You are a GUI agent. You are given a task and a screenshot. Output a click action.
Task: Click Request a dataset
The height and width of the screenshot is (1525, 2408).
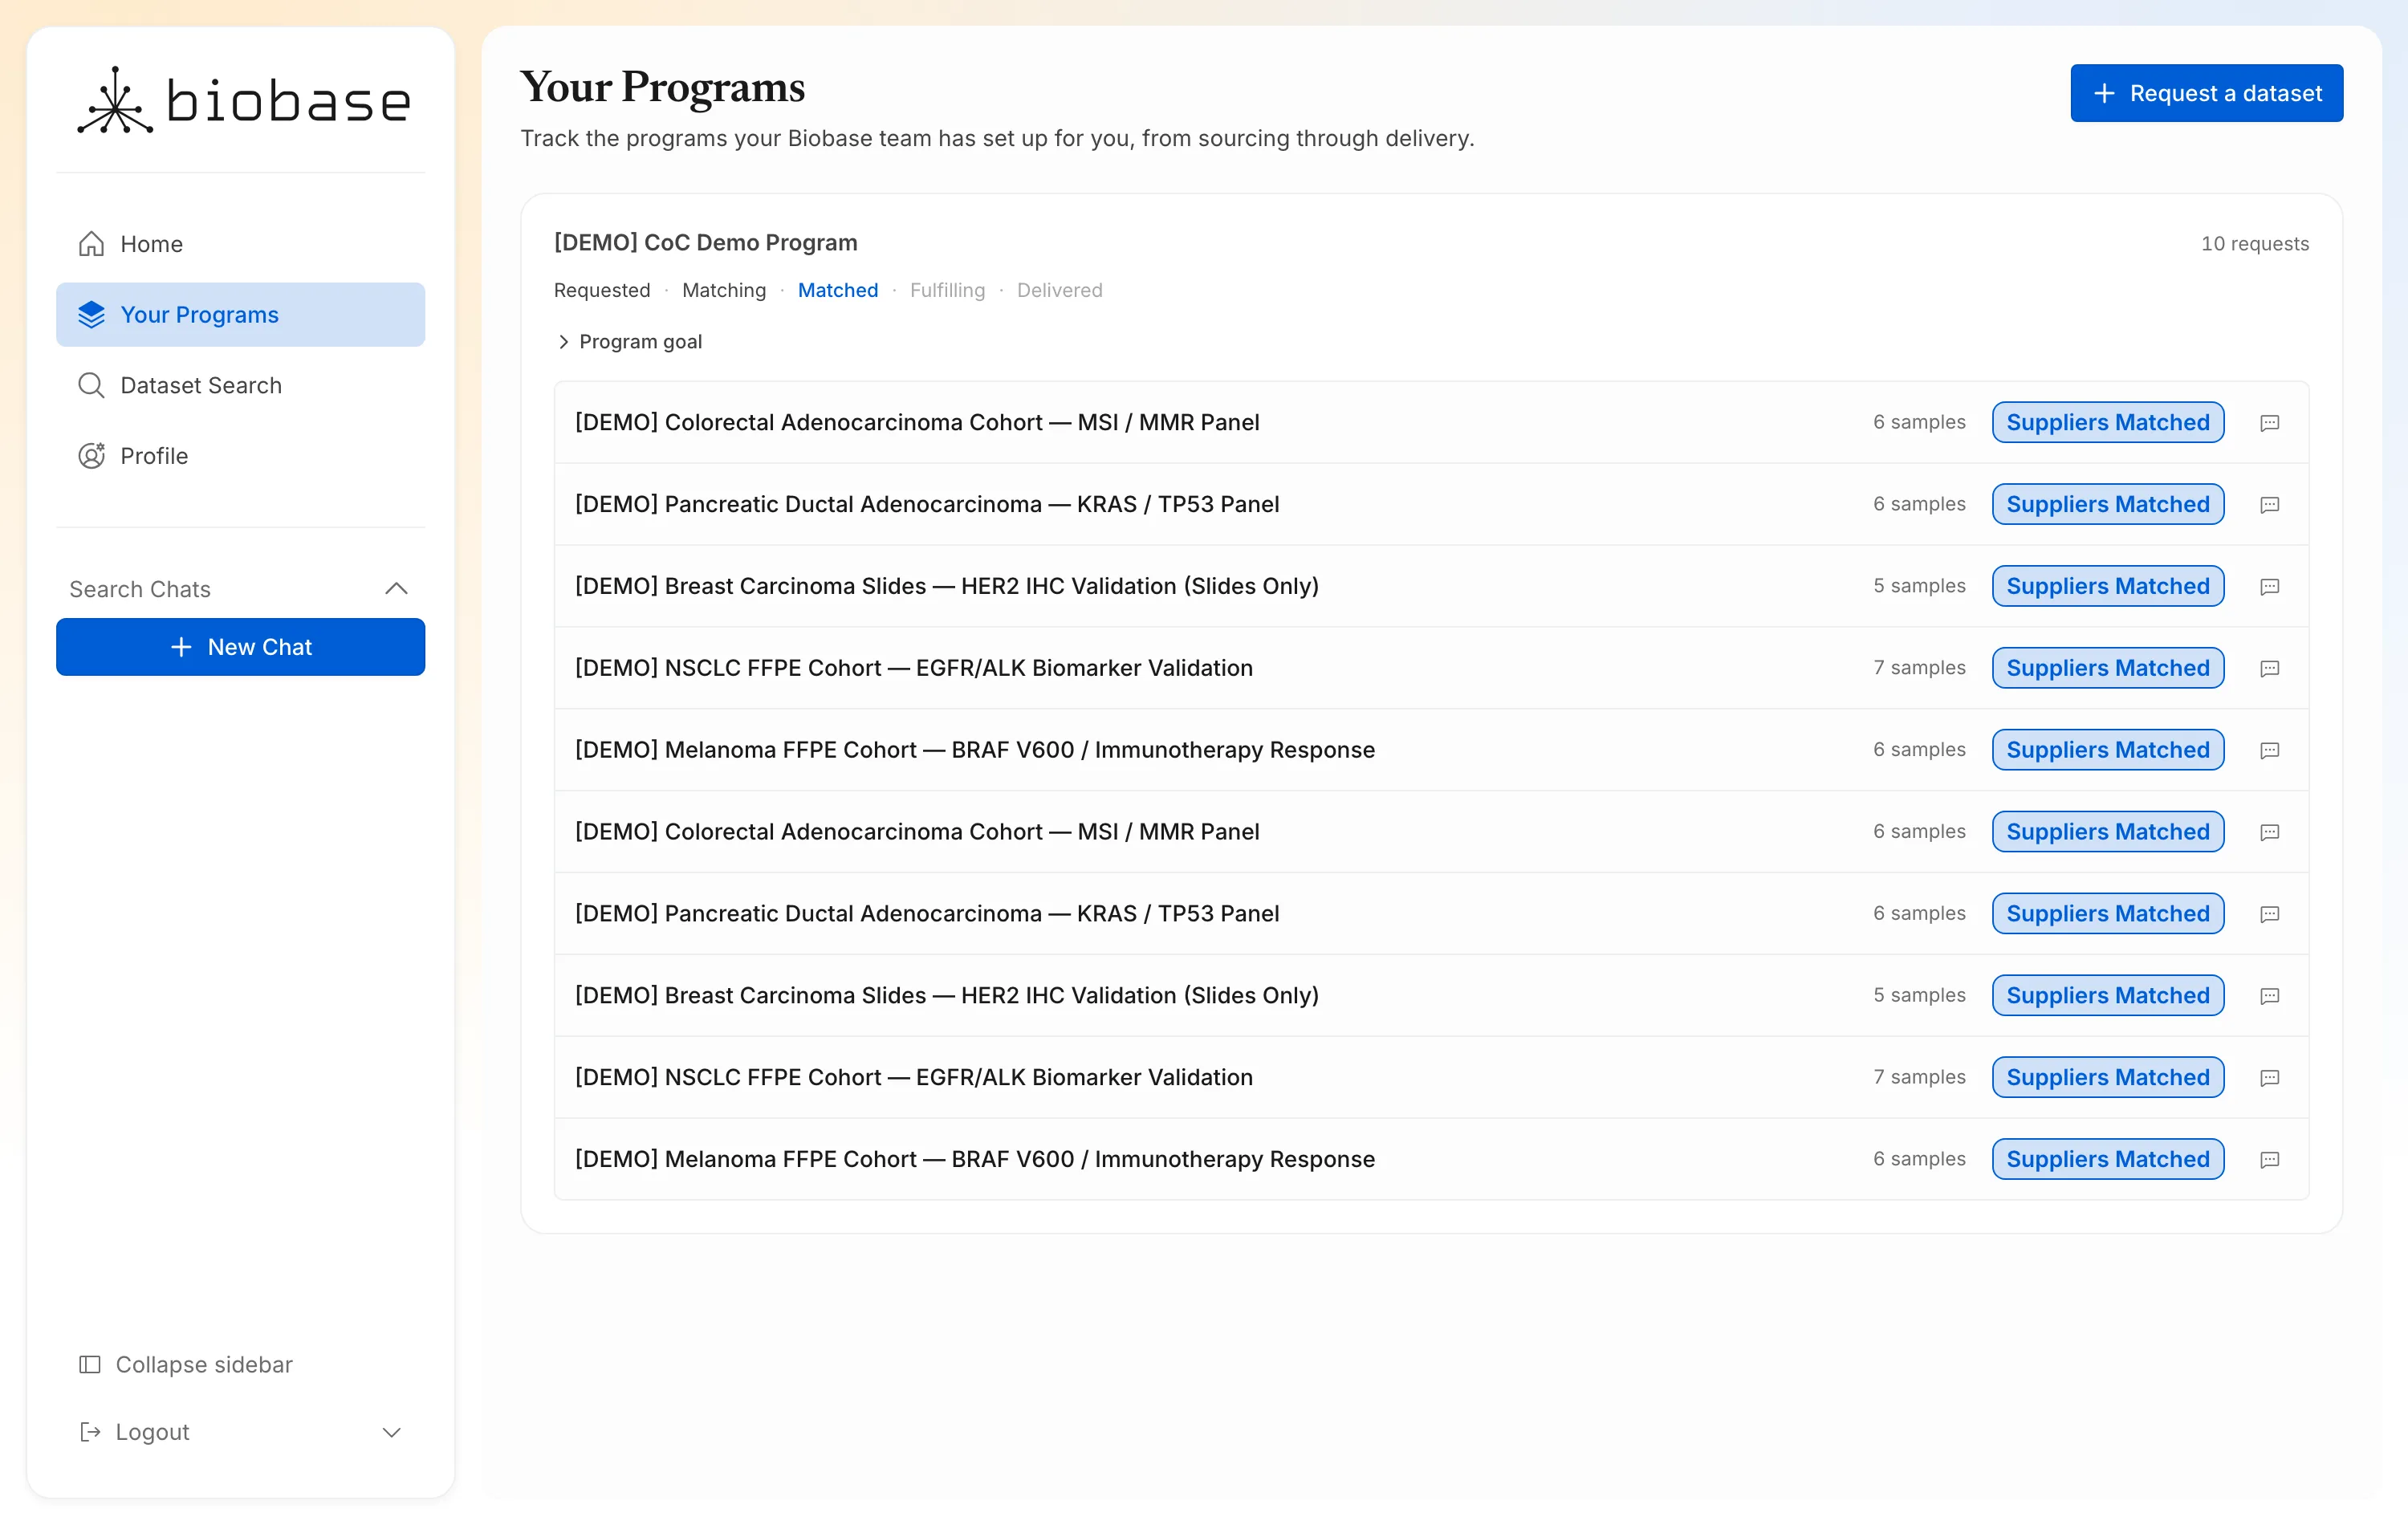[x=2206, y=93]
